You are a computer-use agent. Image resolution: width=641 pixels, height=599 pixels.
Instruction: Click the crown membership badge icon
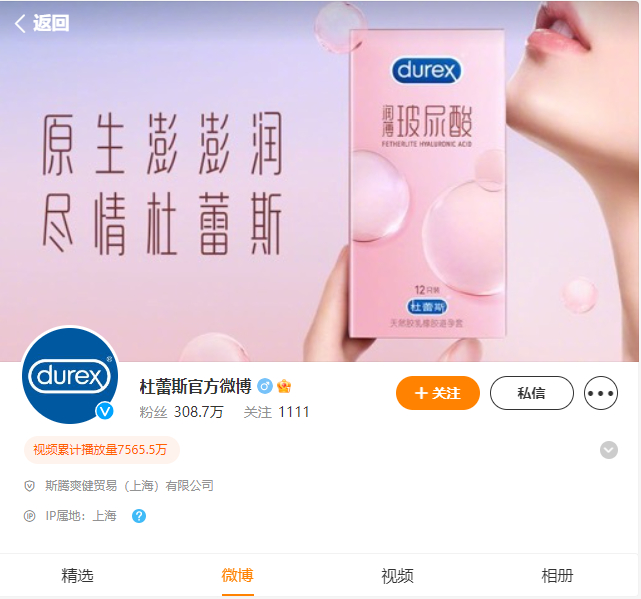[x=284, y=386]
